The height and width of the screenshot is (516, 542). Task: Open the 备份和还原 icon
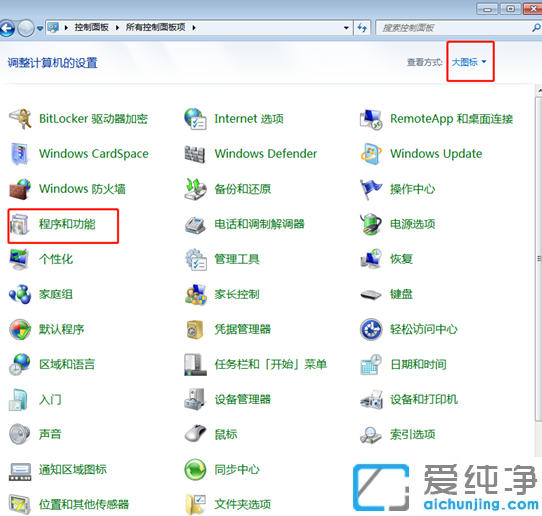pyautogui.click(x=195, y=189)
